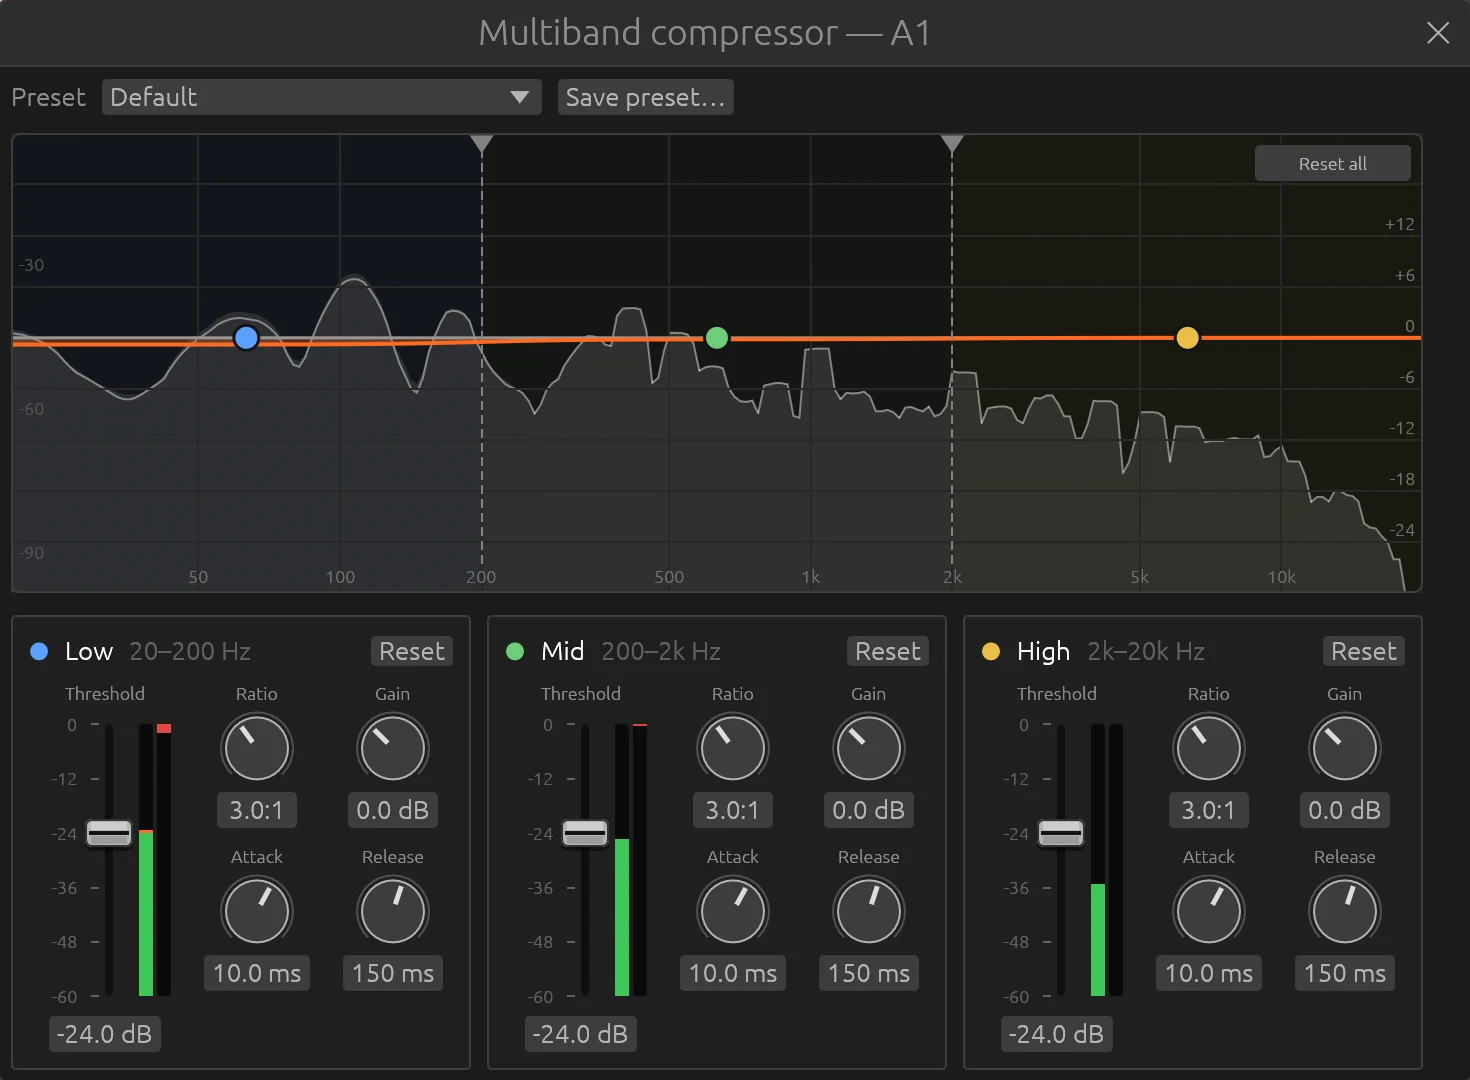The height and width of the screenshot is (1080, 1470).
Task: Click the Mid band Ratio knob
Action: [x=733, y=748]
